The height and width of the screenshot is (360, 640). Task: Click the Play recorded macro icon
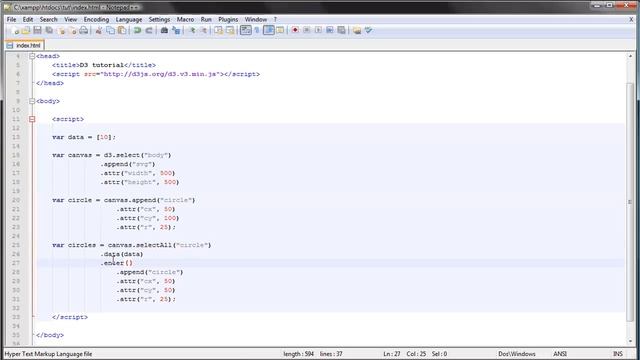point(318,31)
